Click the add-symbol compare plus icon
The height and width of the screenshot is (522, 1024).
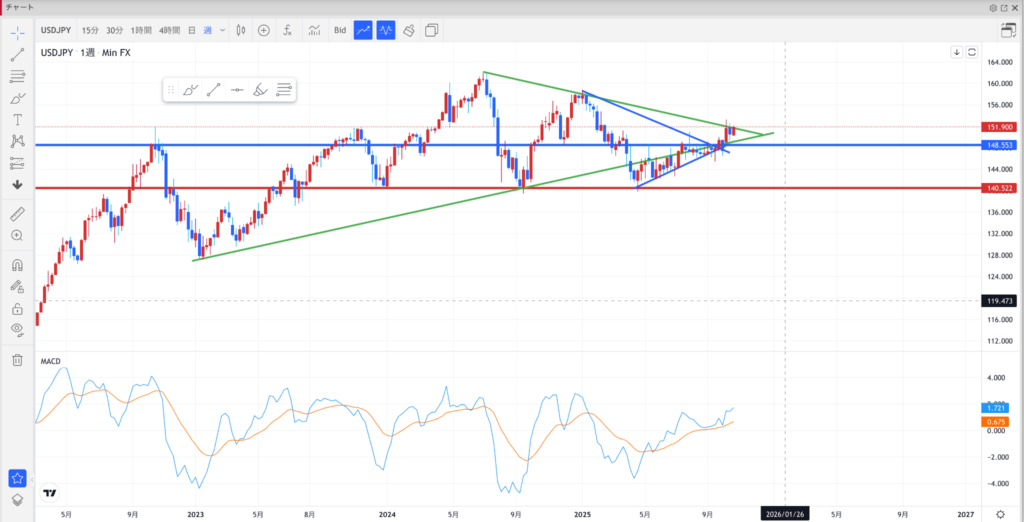(264, 30)
